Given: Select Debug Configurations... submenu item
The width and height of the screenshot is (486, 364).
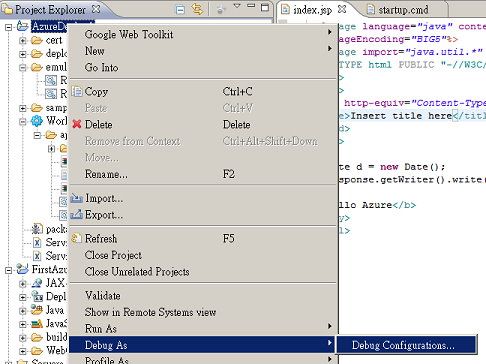Looking at the screenshot, I should pos(406,345).
